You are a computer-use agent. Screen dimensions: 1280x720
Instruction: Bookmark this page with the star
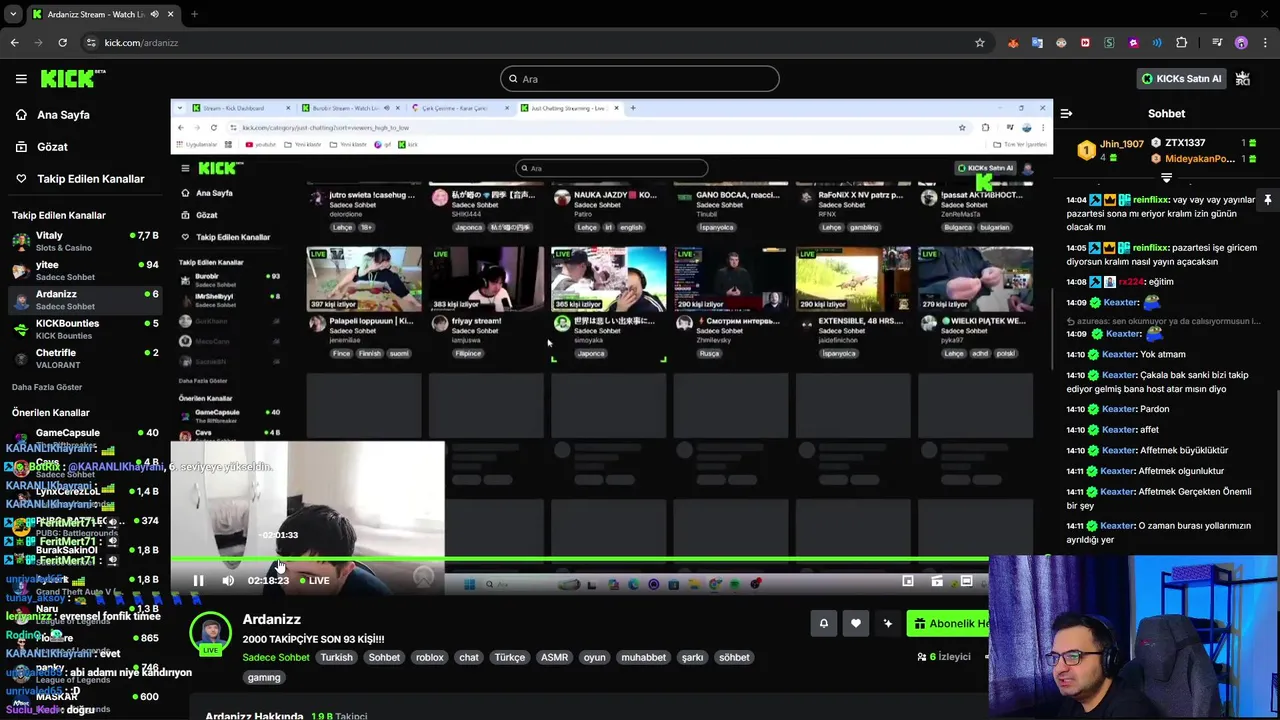tap(980, 43)
